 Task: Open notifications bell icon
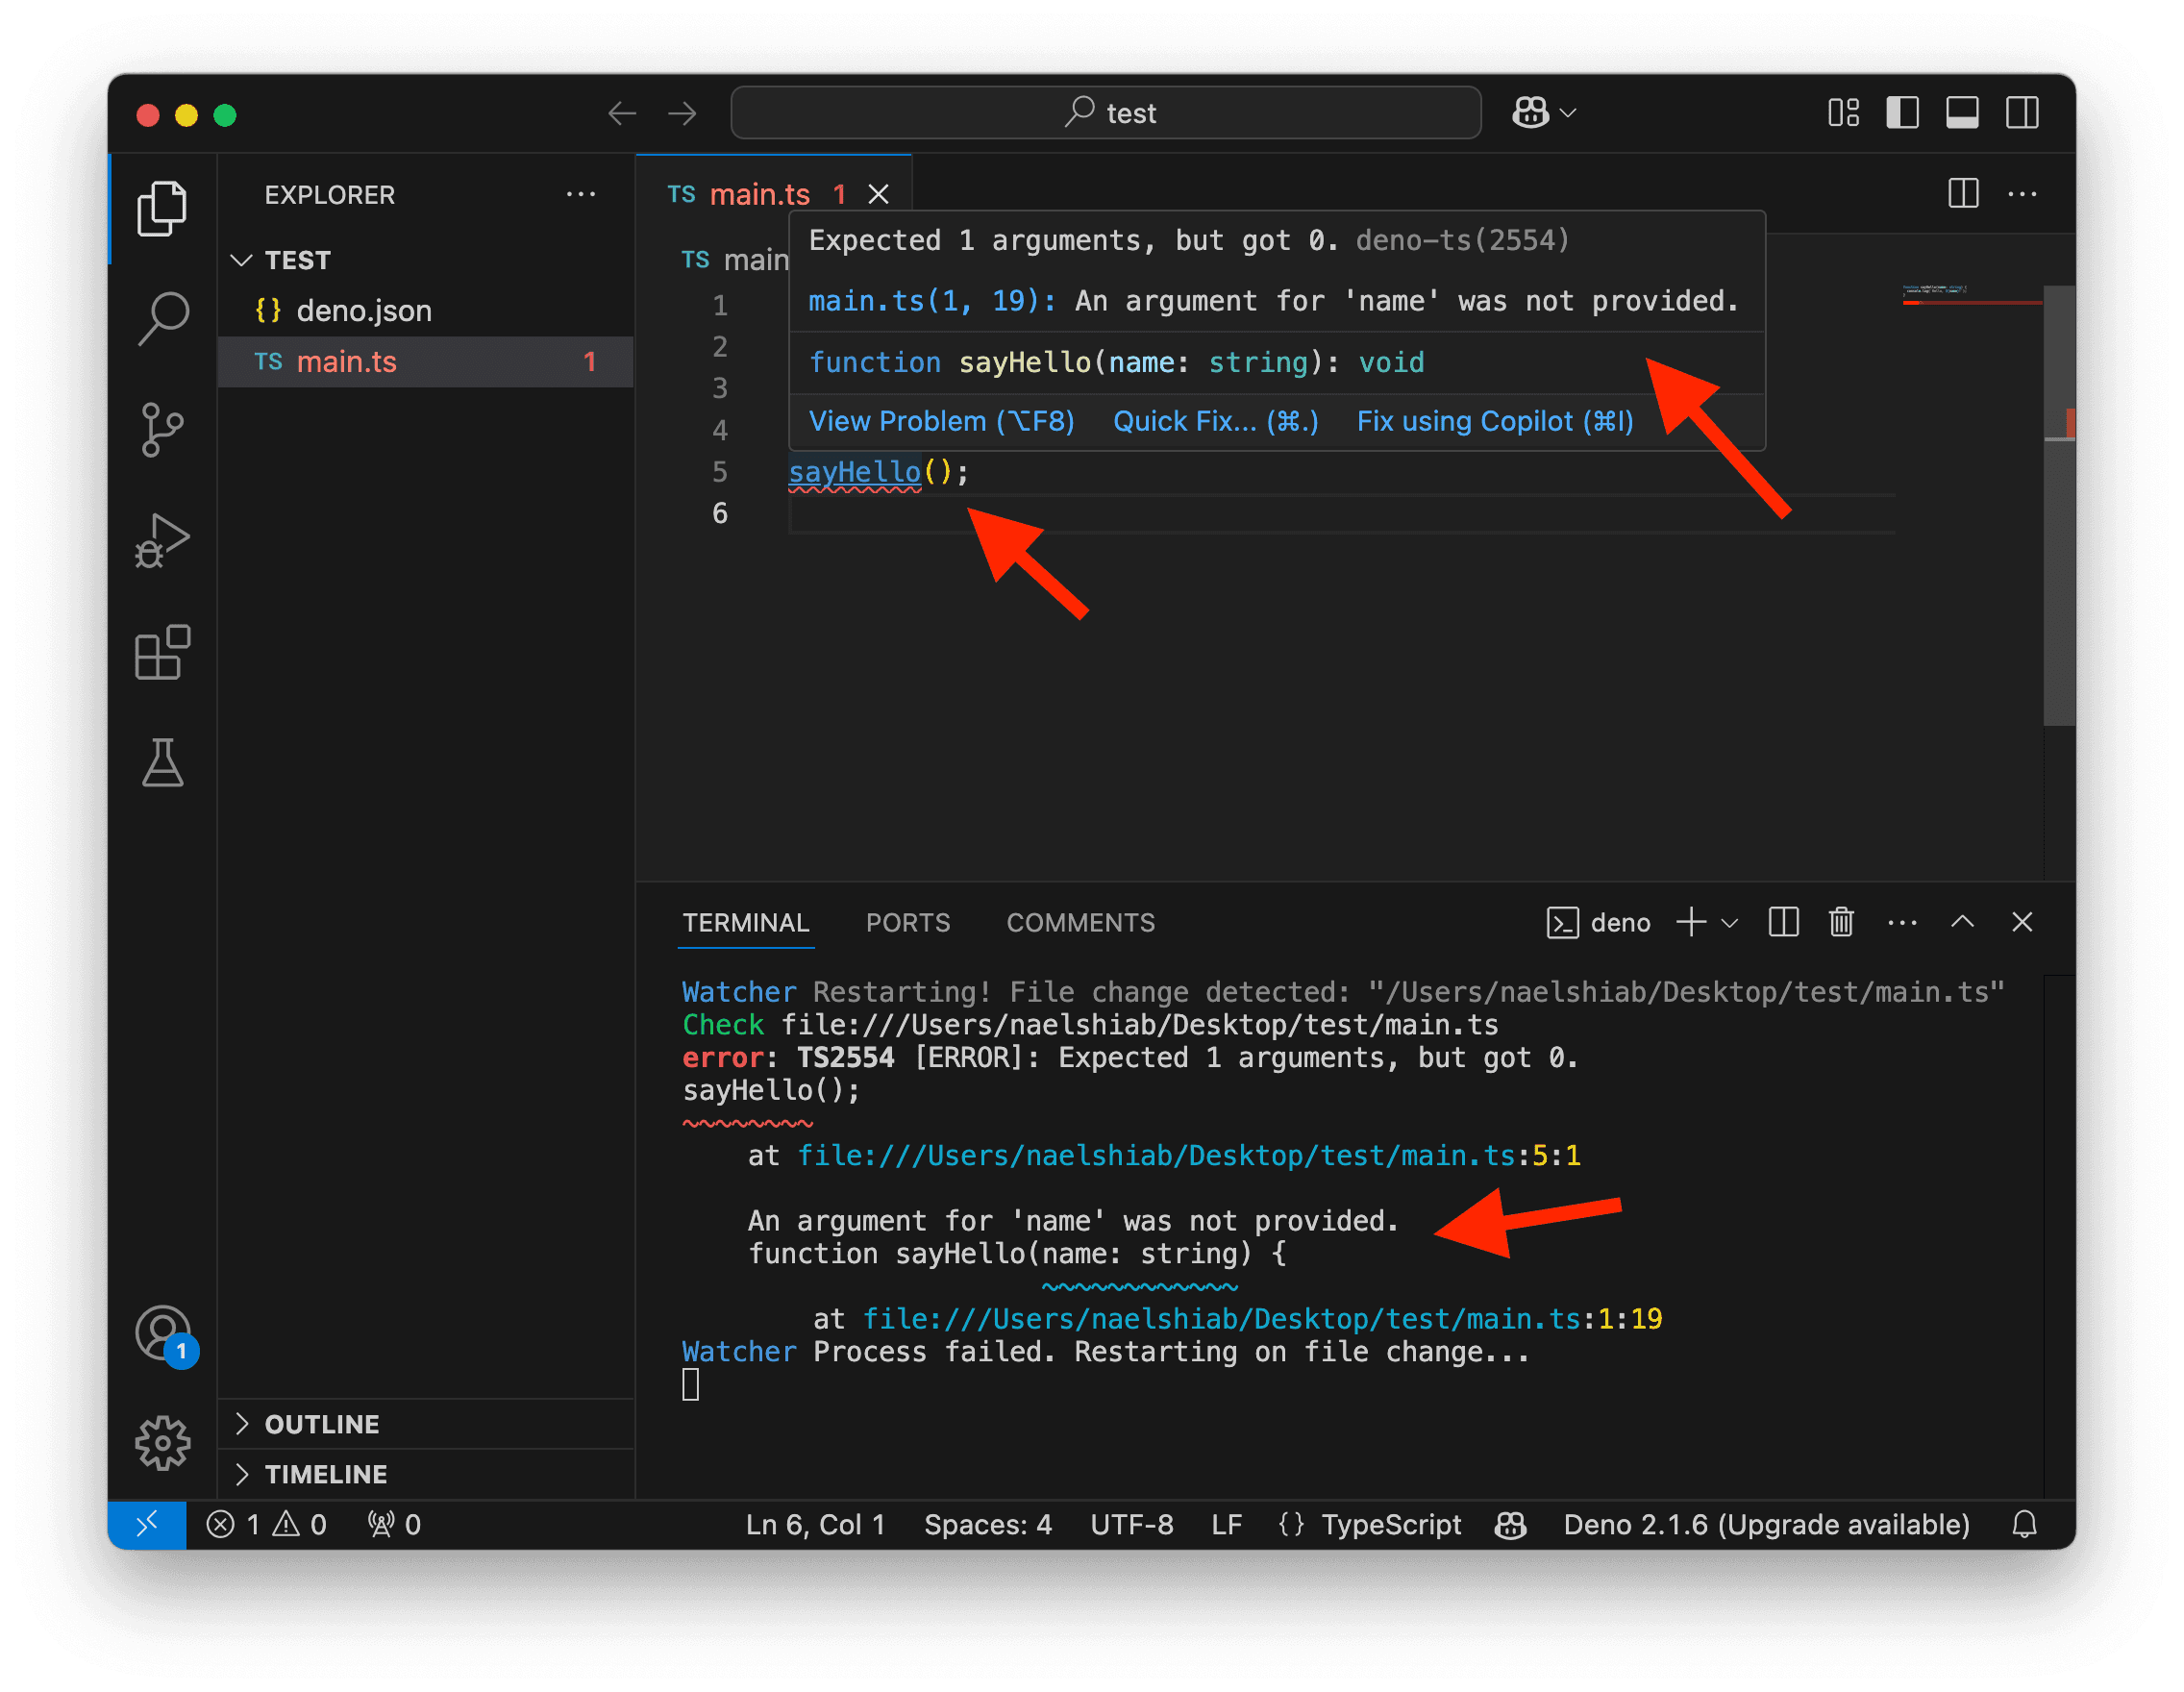tap(2024, 1524)
